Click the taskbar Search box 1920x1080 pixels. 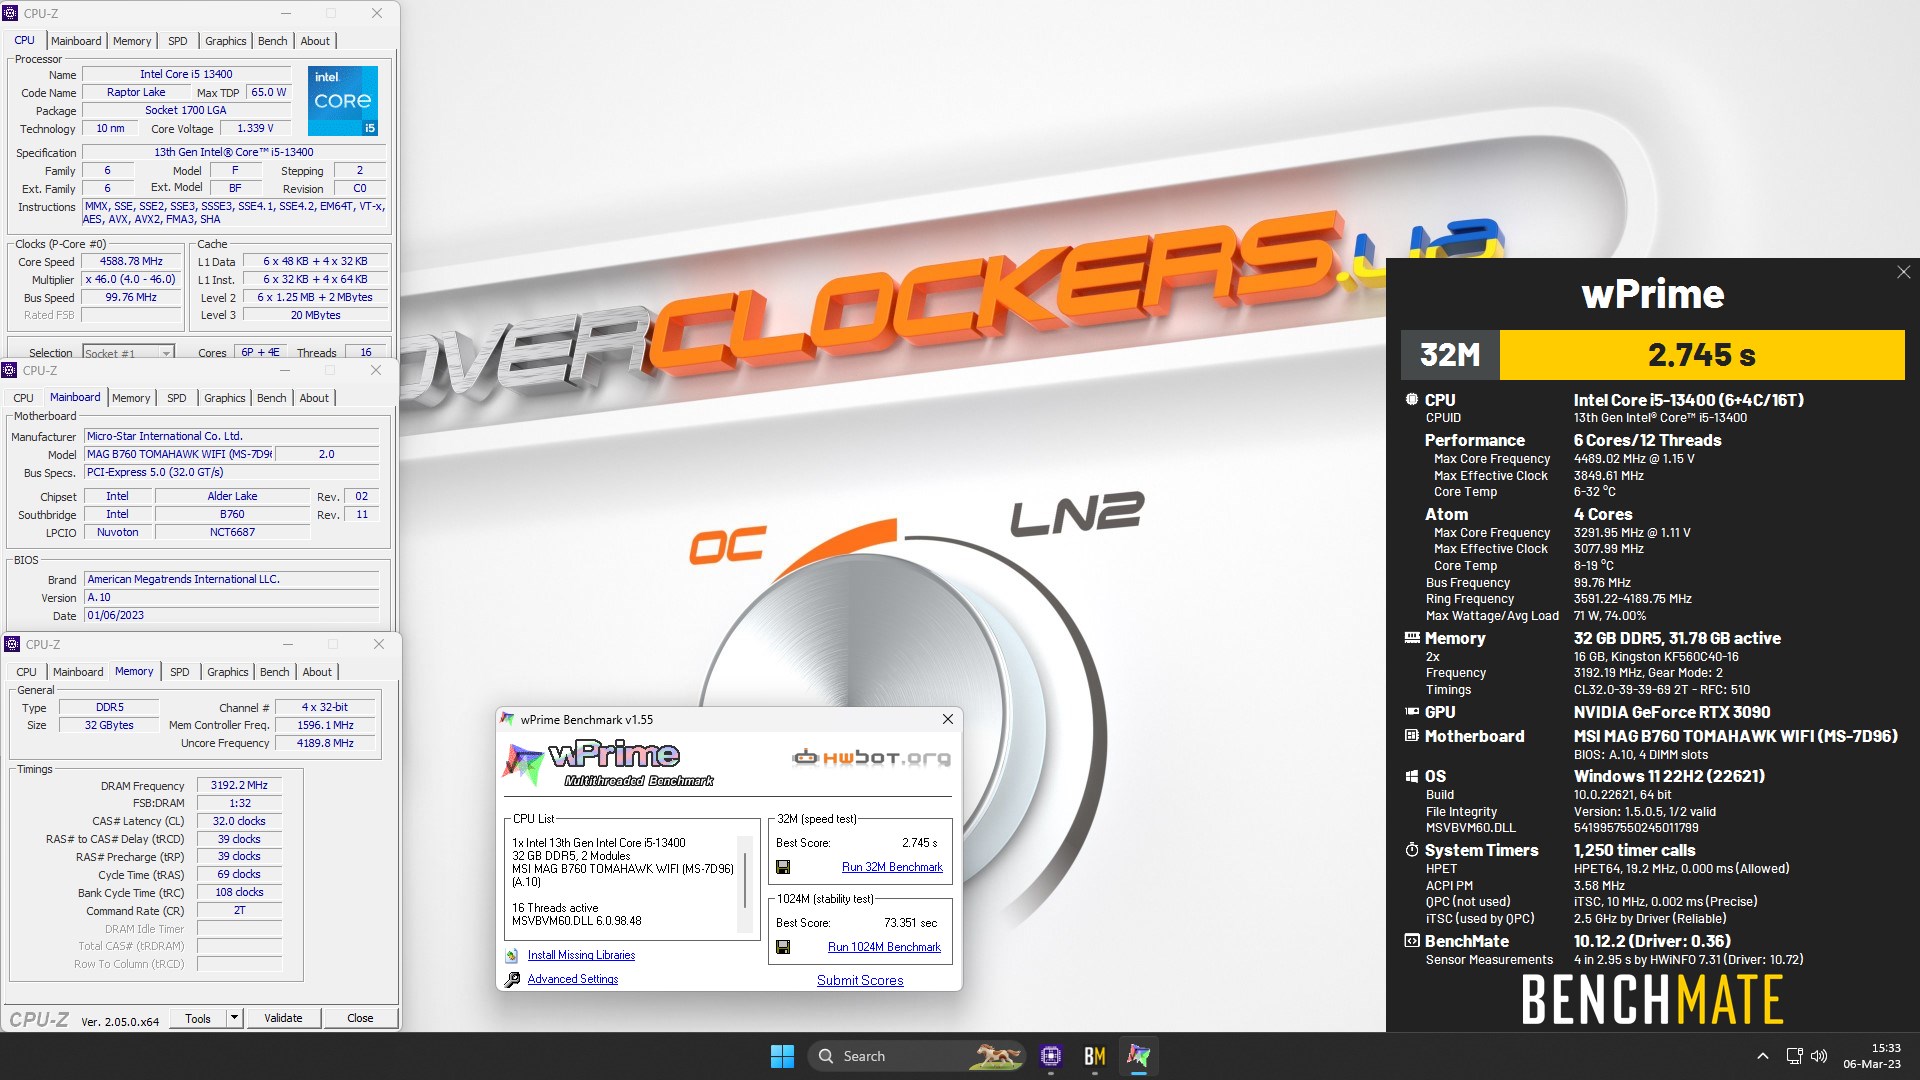918,1056
